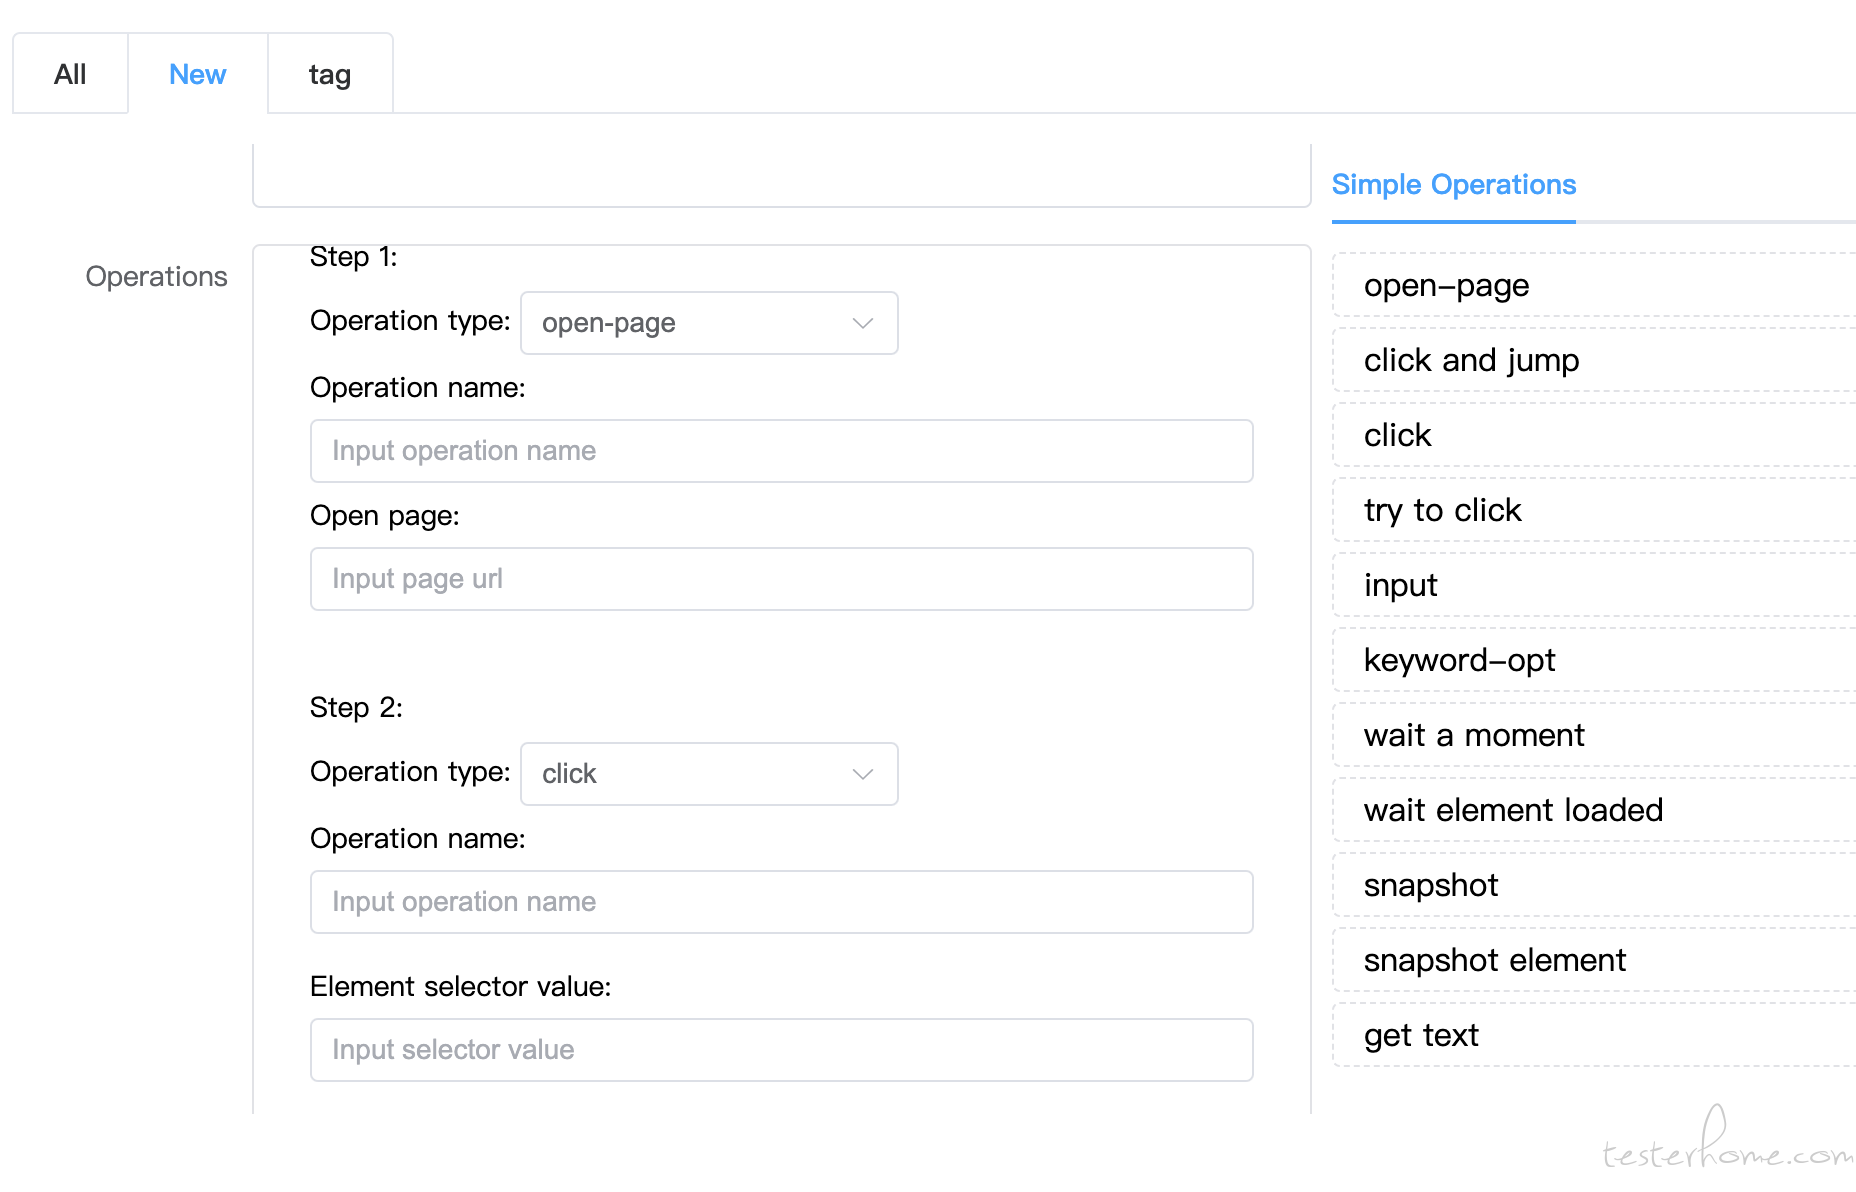
Task: Choose the get text operation
Action: pyautogui.click(x=1595, y=1036)
